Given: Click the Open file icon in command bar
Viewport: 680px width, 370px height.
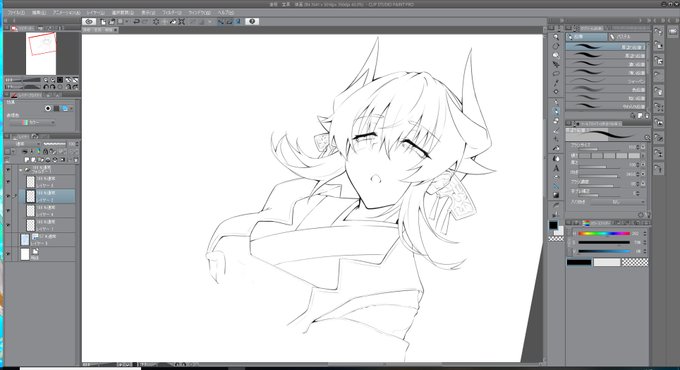Looking at the screenshot, I should click(112, 21).
